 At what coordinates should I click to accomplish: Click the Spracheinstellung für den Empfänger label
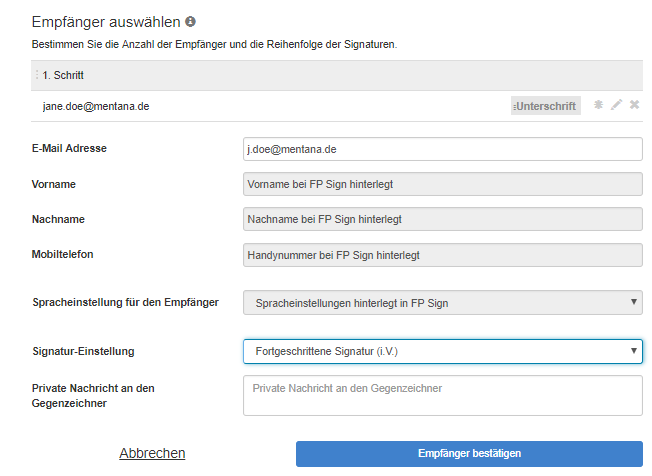[x=126, y=302]
